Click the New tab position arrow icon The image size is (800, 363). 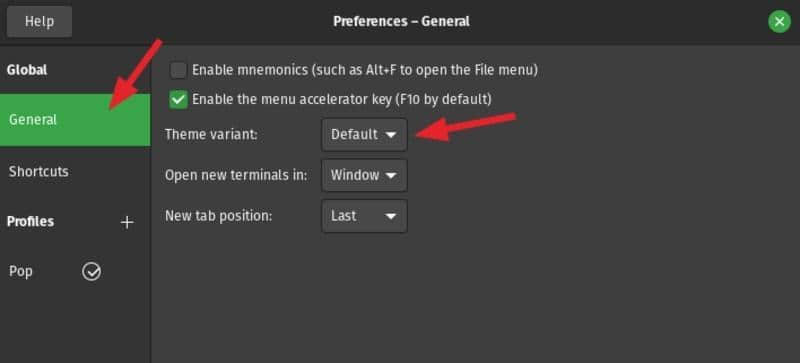(x=391, y=216)
